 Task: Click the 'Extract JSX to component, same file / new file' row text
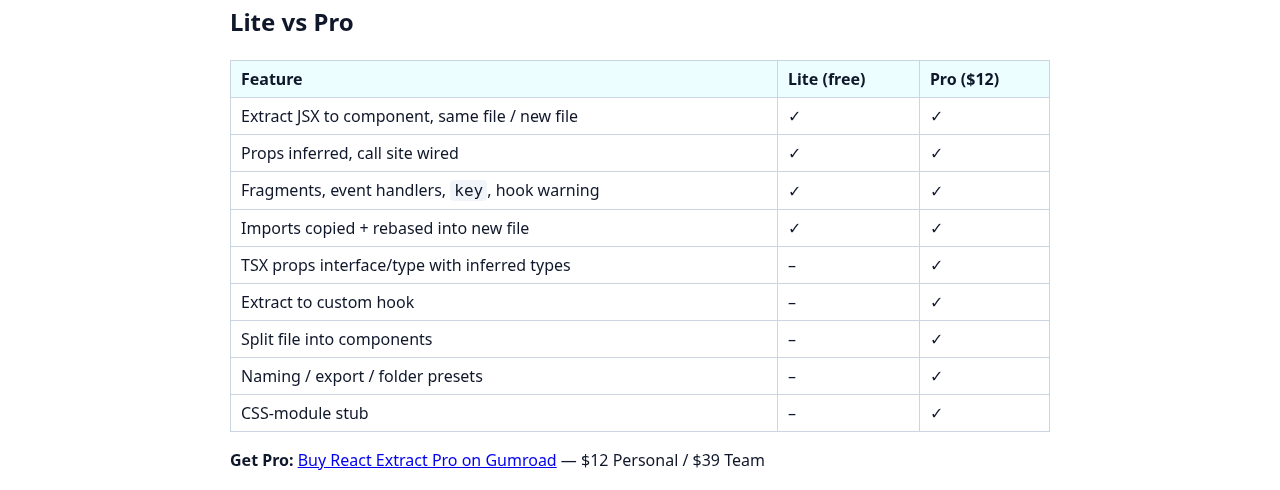(409, 116)
